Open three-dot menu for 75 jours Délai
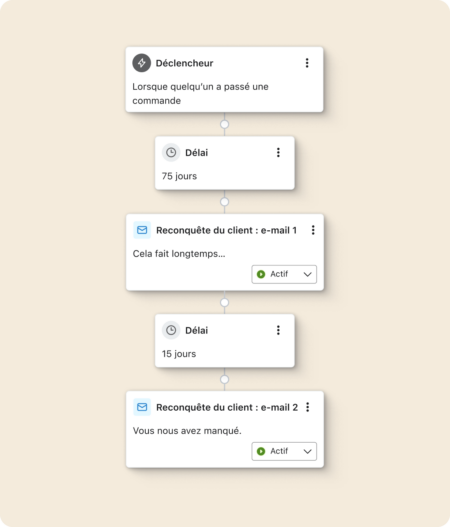This screenshot has height=527, width=450. pos(278,153)
